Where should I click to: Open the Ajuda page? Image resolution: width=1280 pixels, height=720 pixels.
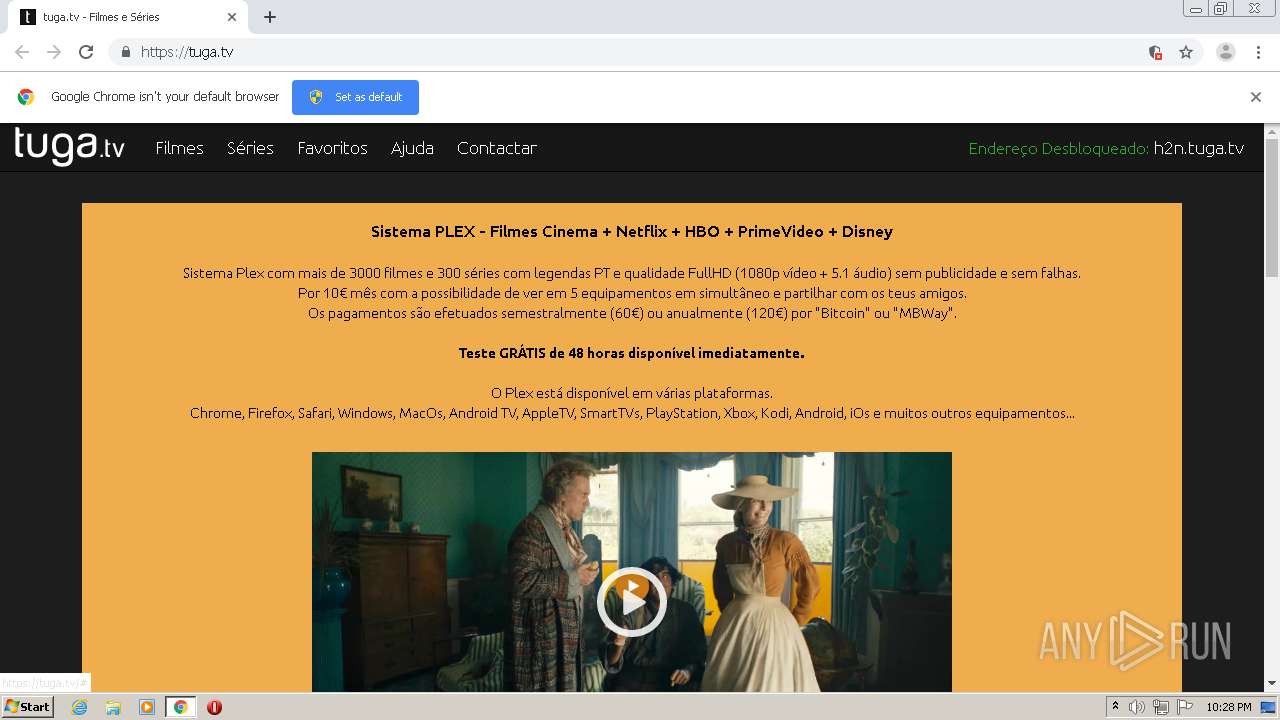[412, 148]
